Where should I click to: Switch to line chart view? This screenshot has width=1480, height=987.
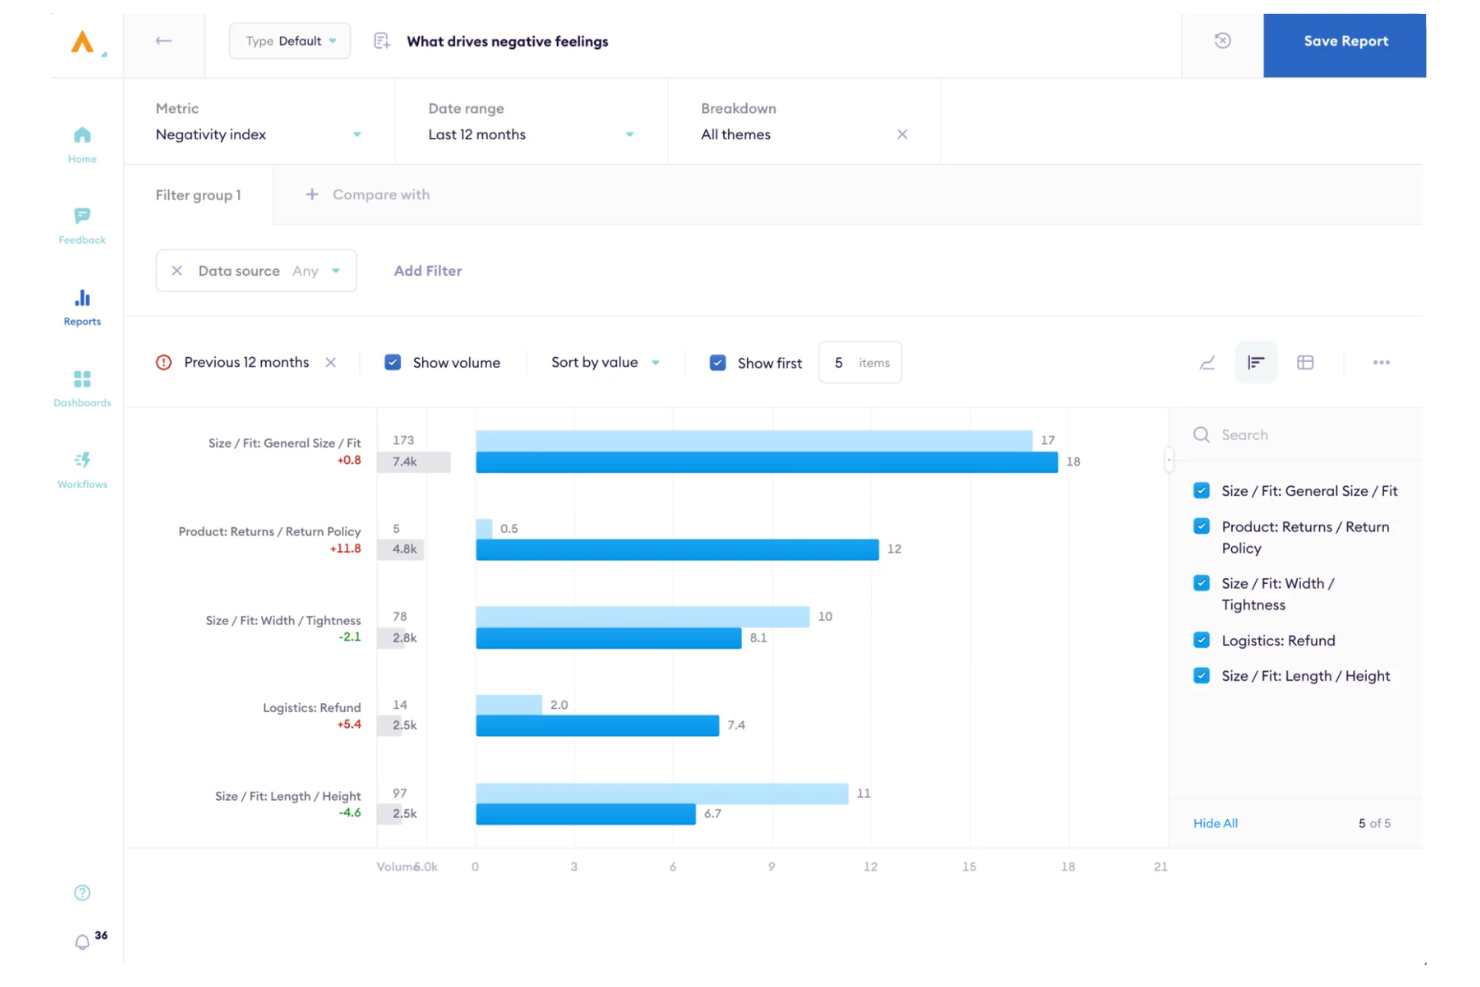[1207, 362]
